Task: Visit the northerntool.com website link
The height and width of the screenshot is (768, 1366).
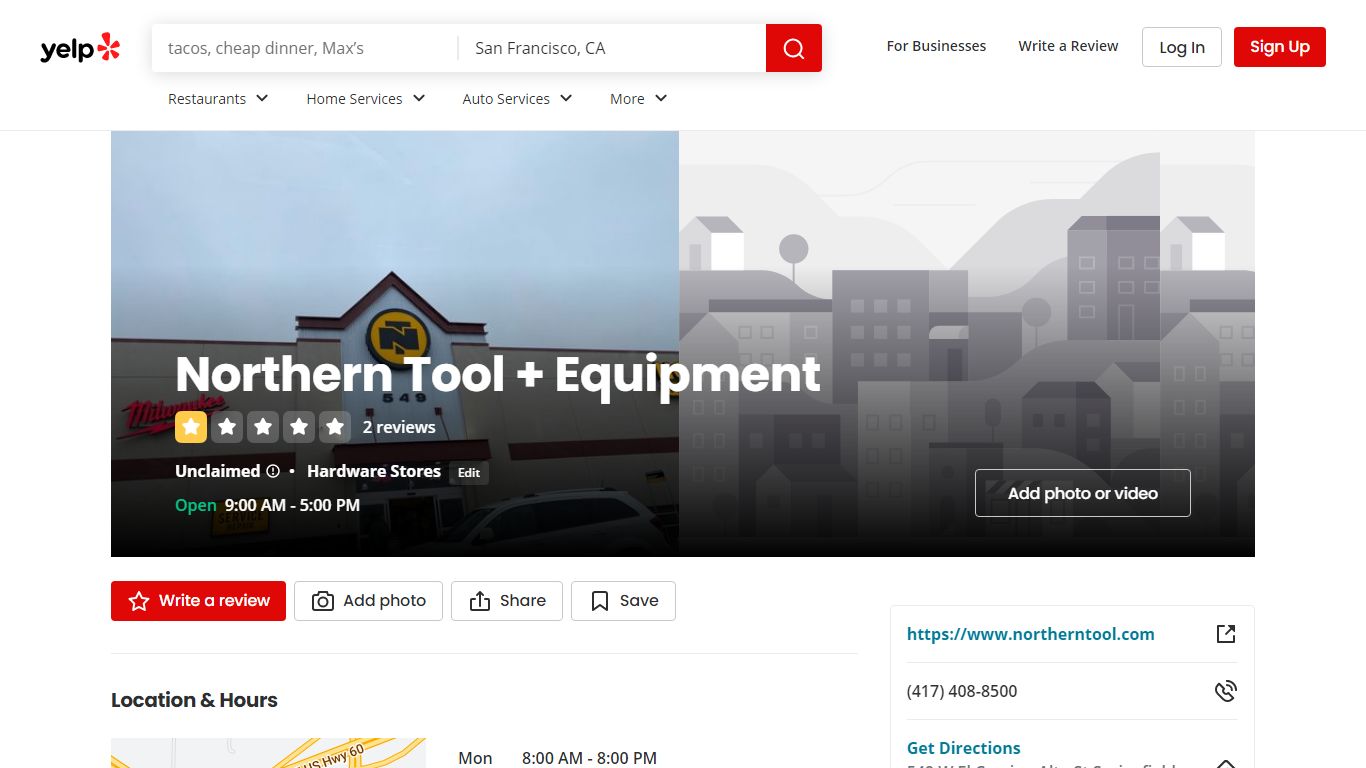Action: pyautogui.click(x=1030, y=634)
